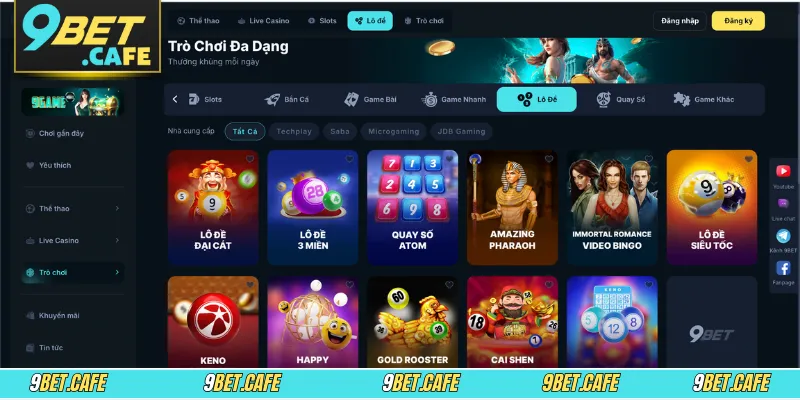Filter providers by Microgaming
The width and height of the screenshot is (800, 400).
(x=393, y=131)
